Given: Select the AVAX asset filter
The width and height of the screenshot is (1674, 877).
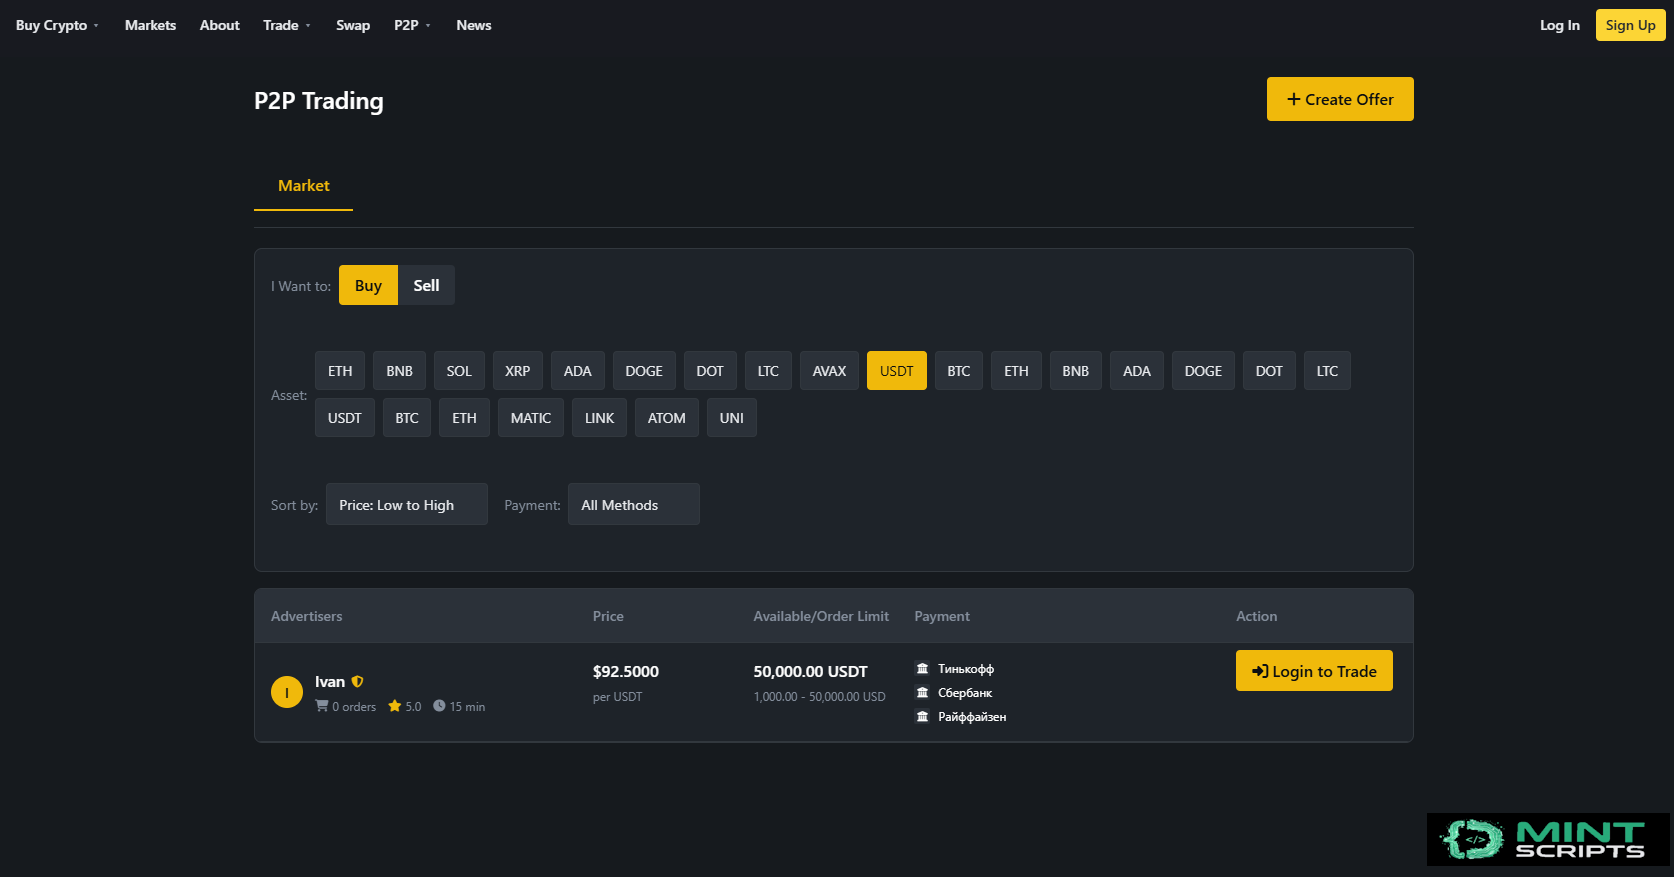Looking at the screenshot, I should point(829,371).
